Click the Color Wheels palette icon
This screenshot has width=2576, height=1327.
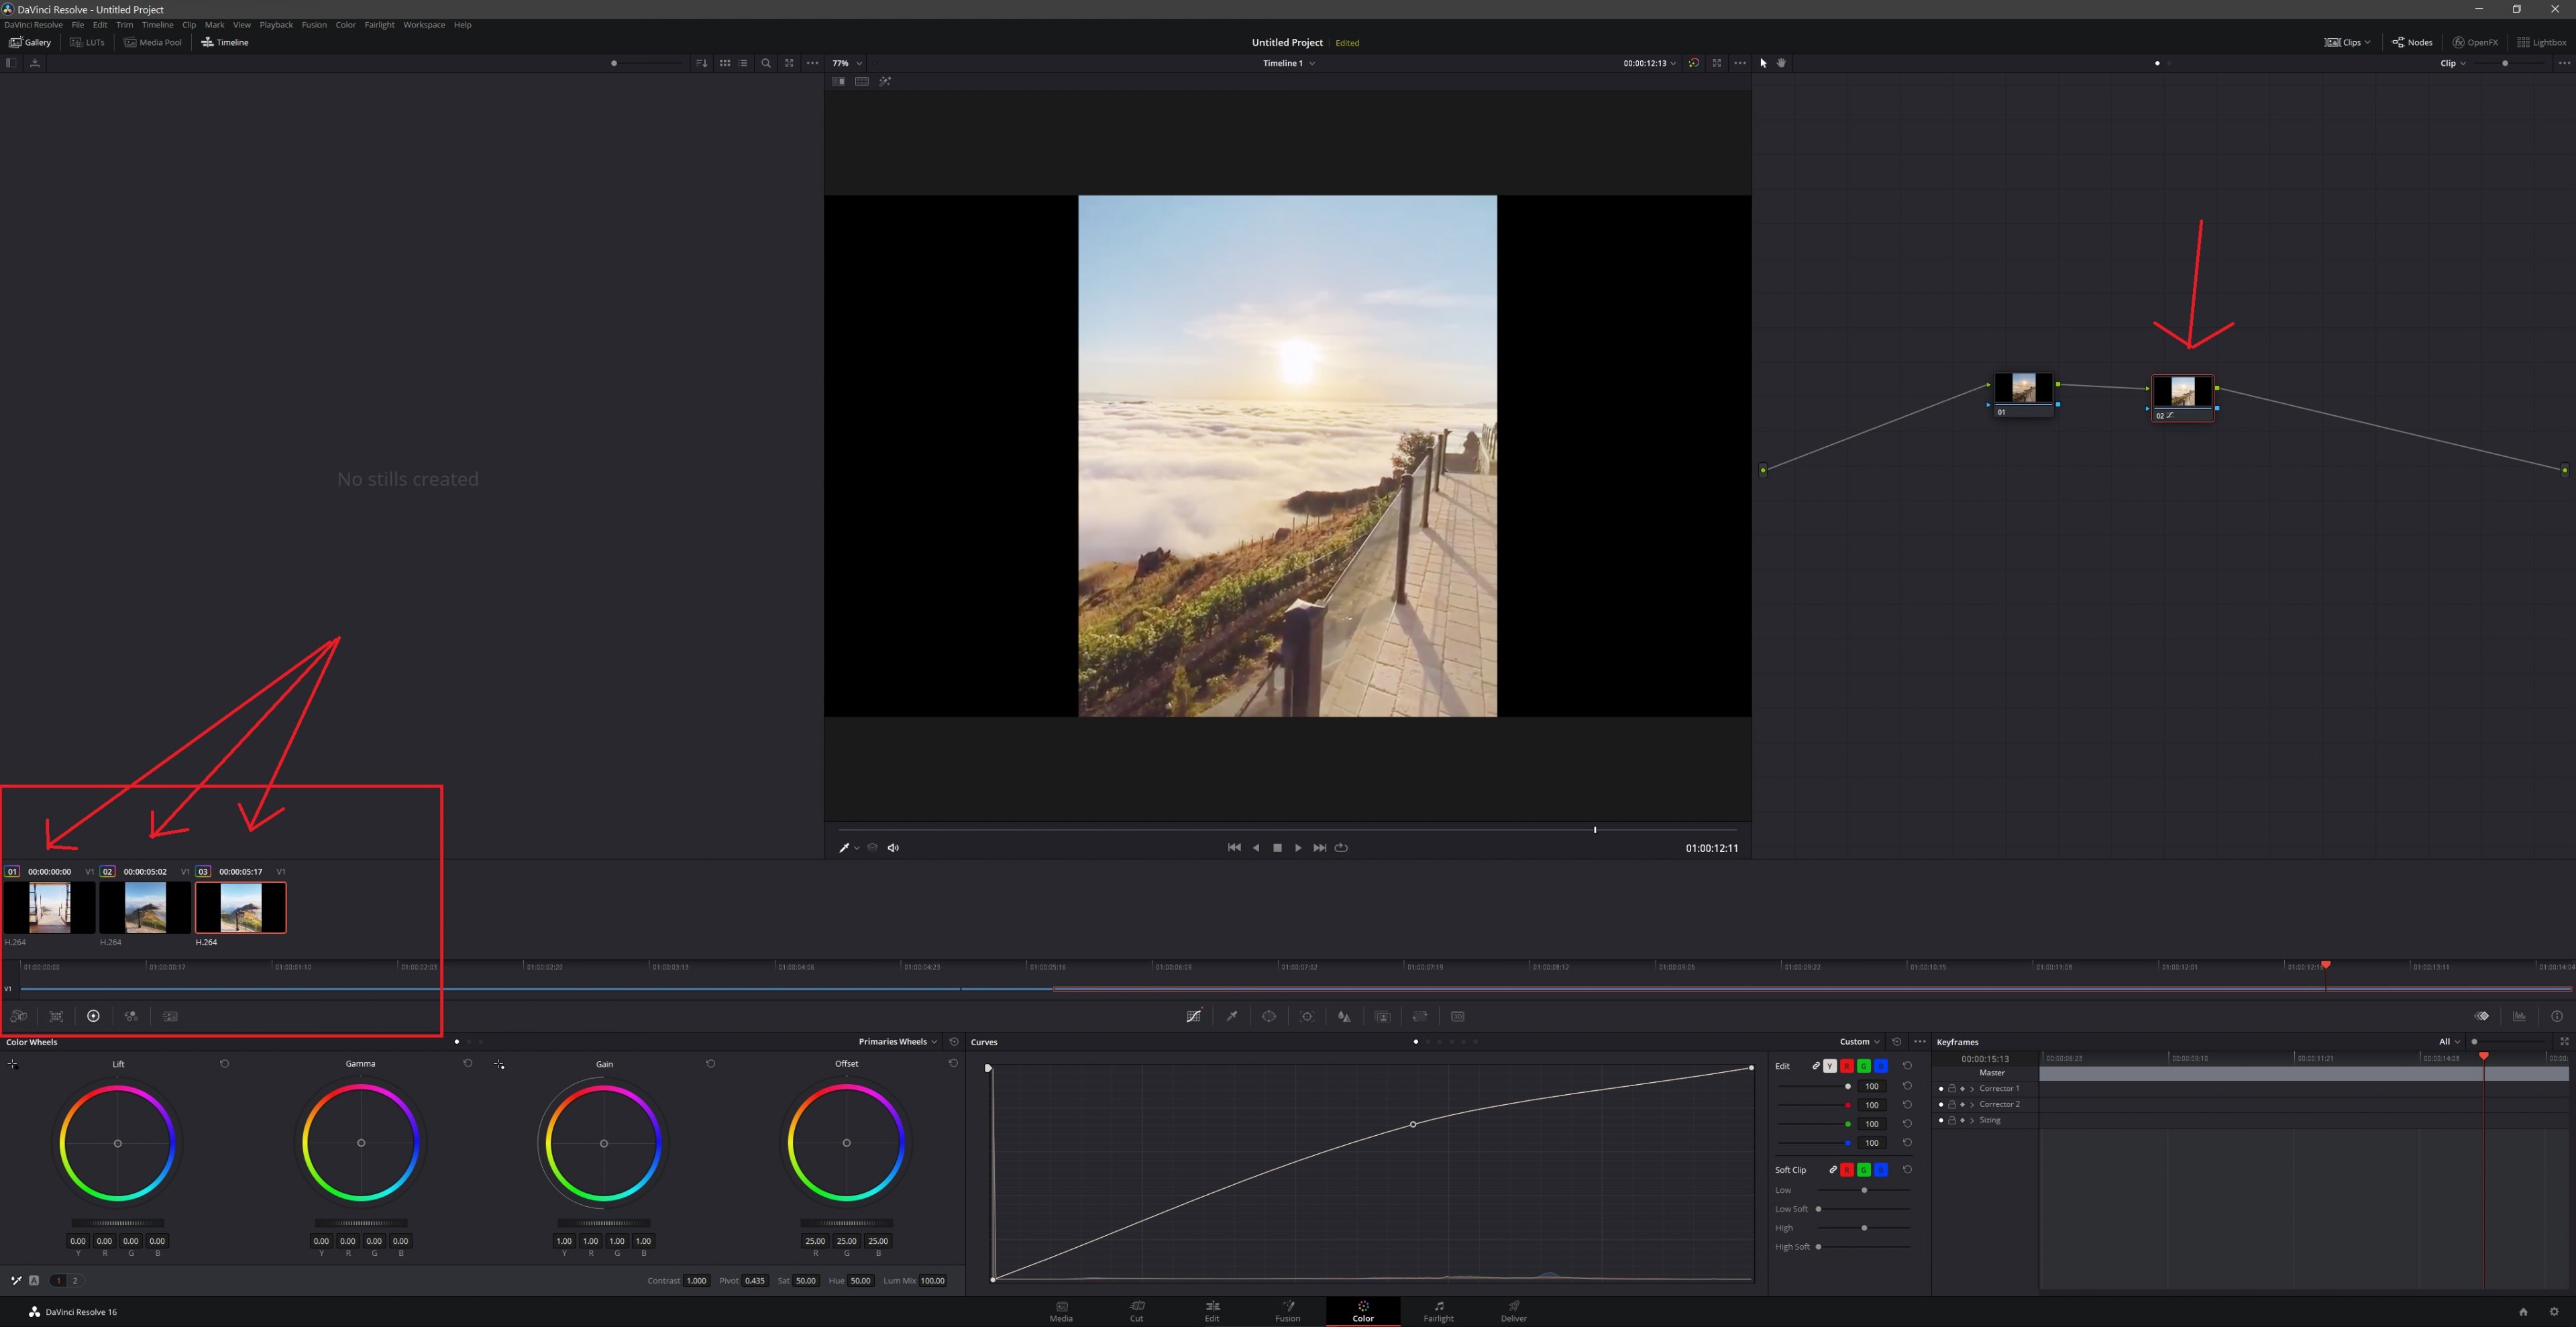click(93, 1016)
